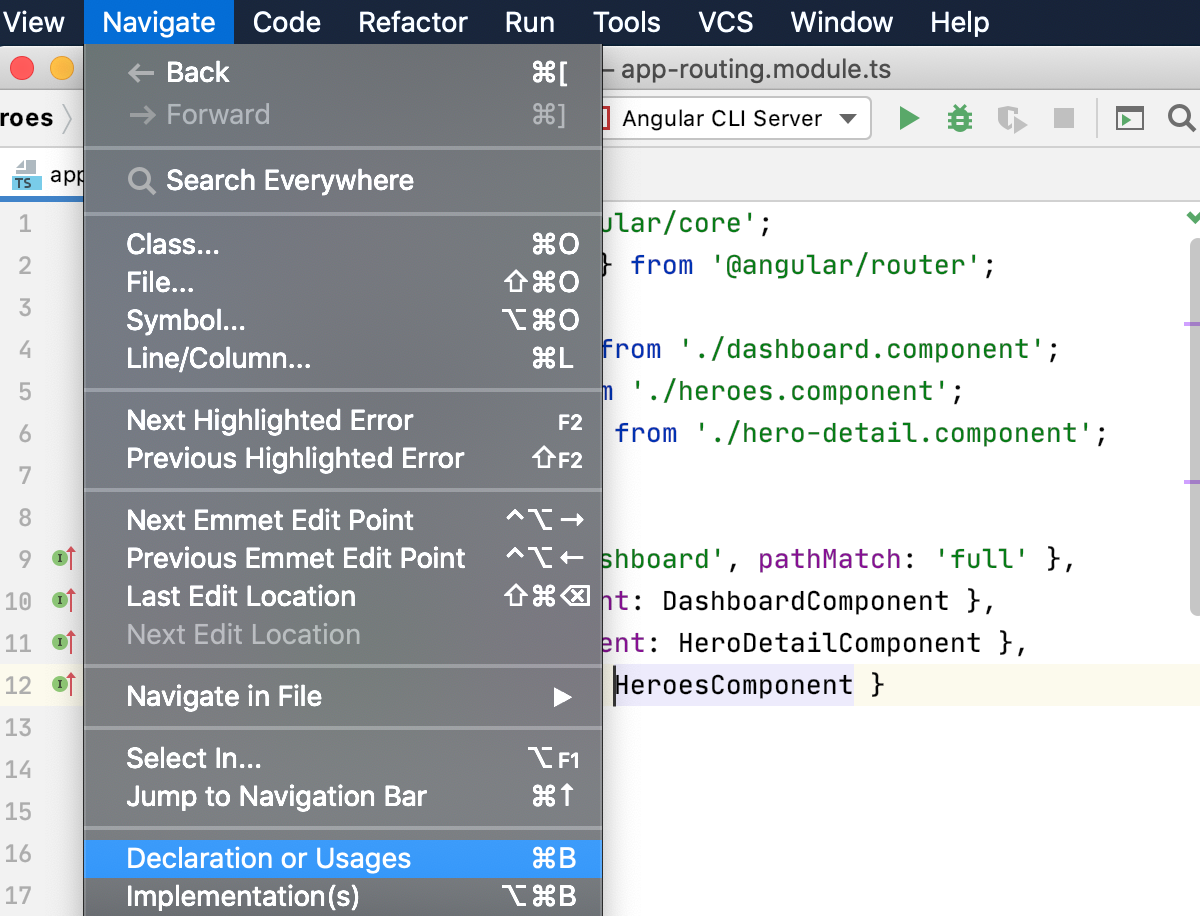Click the Run with Coverage shield icon
Screen dimensions: 1200x916
click(1011, 120)
